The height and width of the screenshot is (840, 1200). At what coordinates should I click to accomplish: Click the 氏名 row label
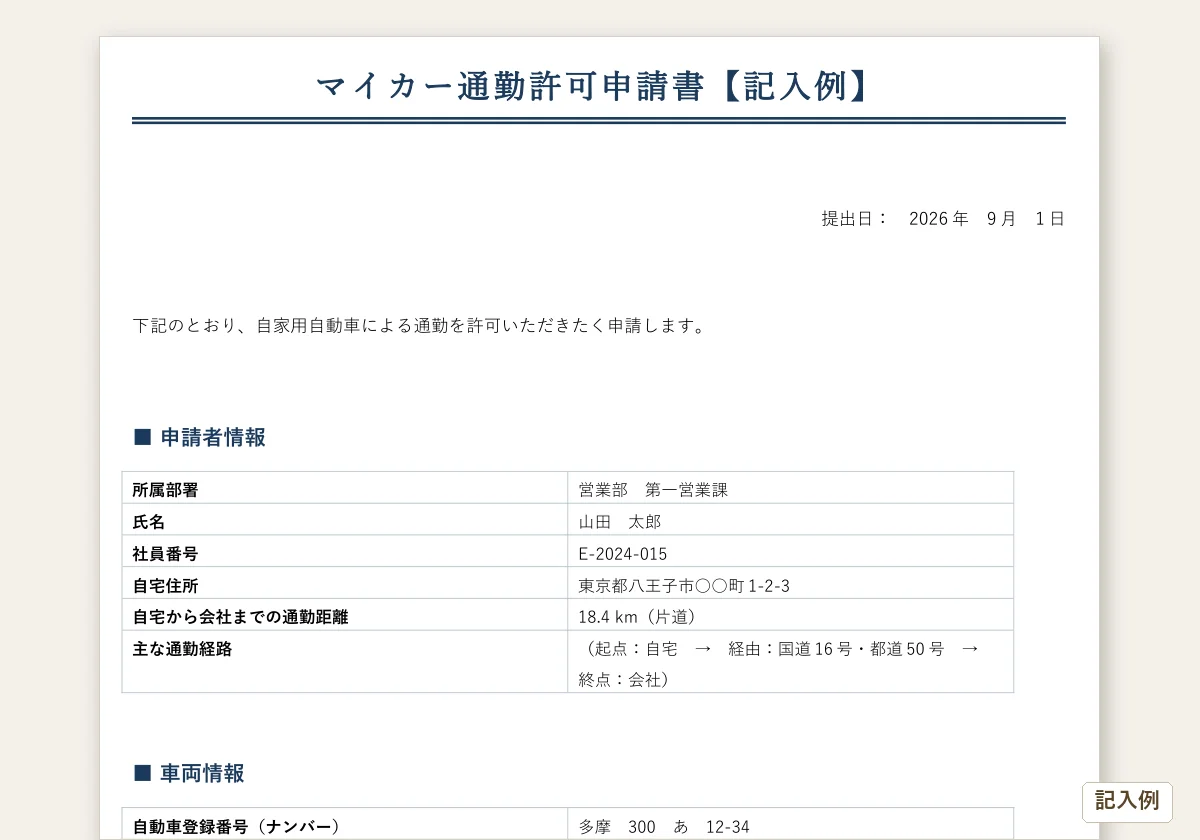tap(149, 522)
